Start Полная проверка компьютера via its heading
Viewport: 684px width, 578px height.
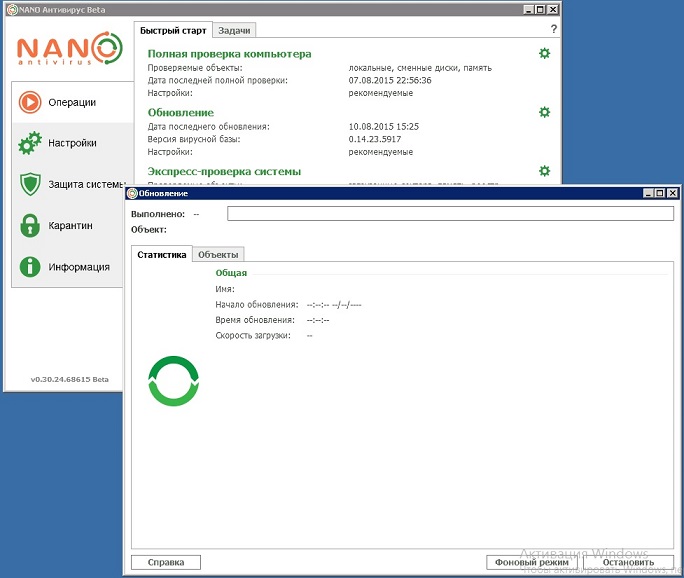229,54
